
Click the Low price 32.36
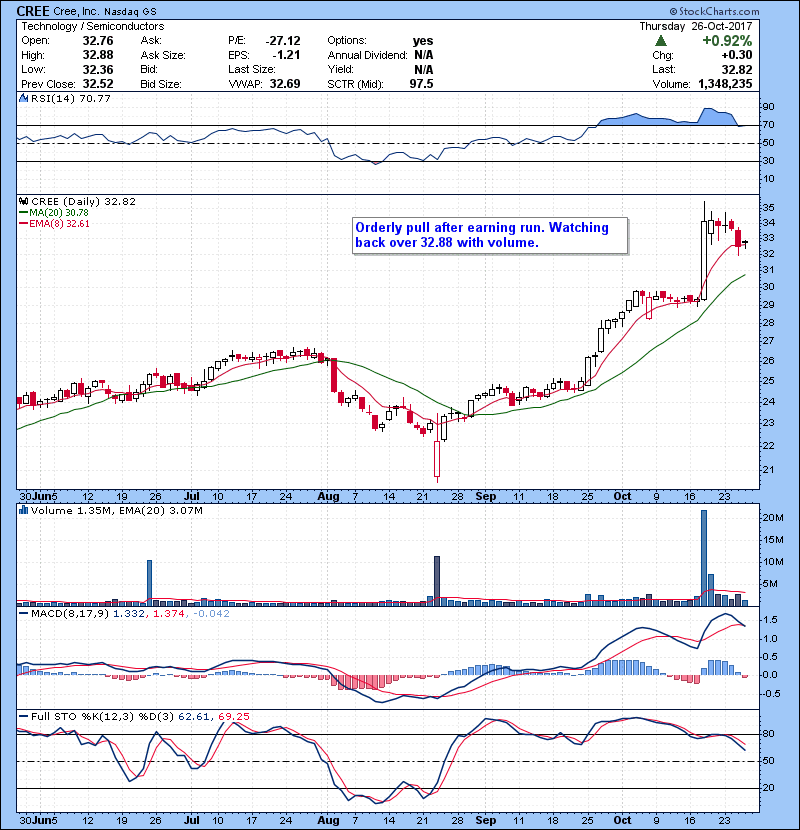point(98,69)
